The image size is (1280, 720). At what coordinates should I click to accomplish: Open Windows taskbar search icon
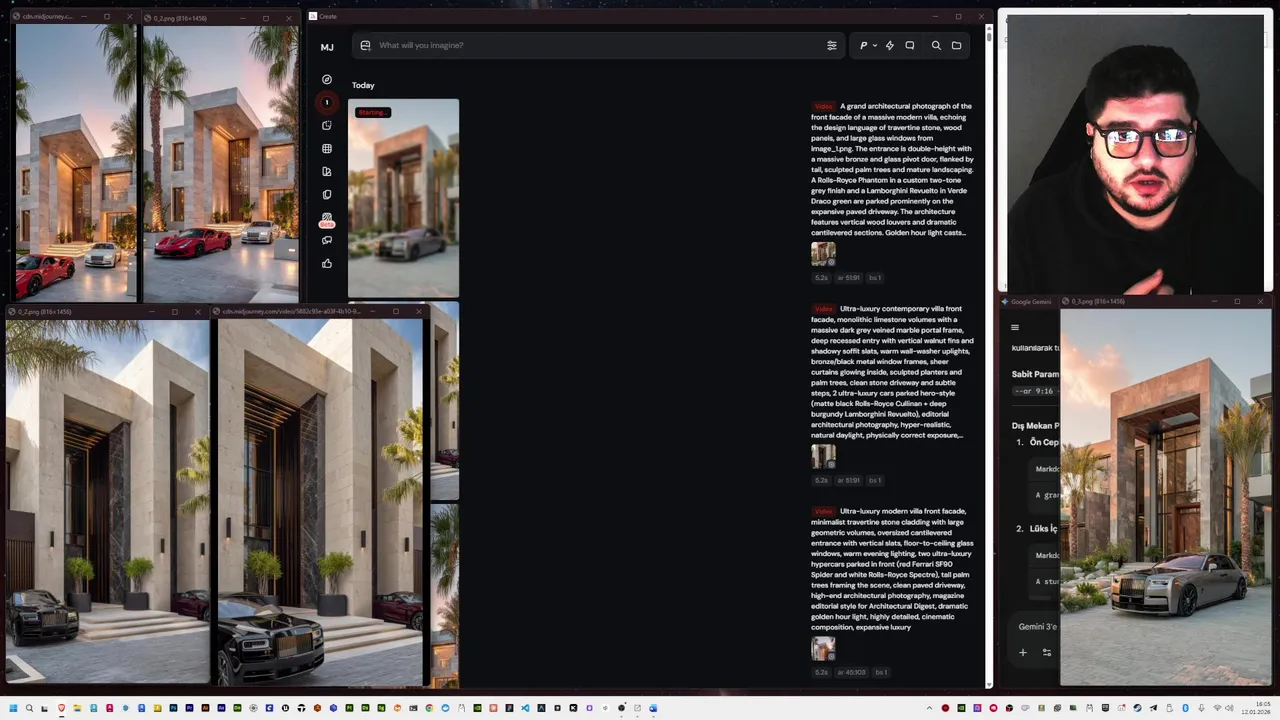[x=29, y=708]
